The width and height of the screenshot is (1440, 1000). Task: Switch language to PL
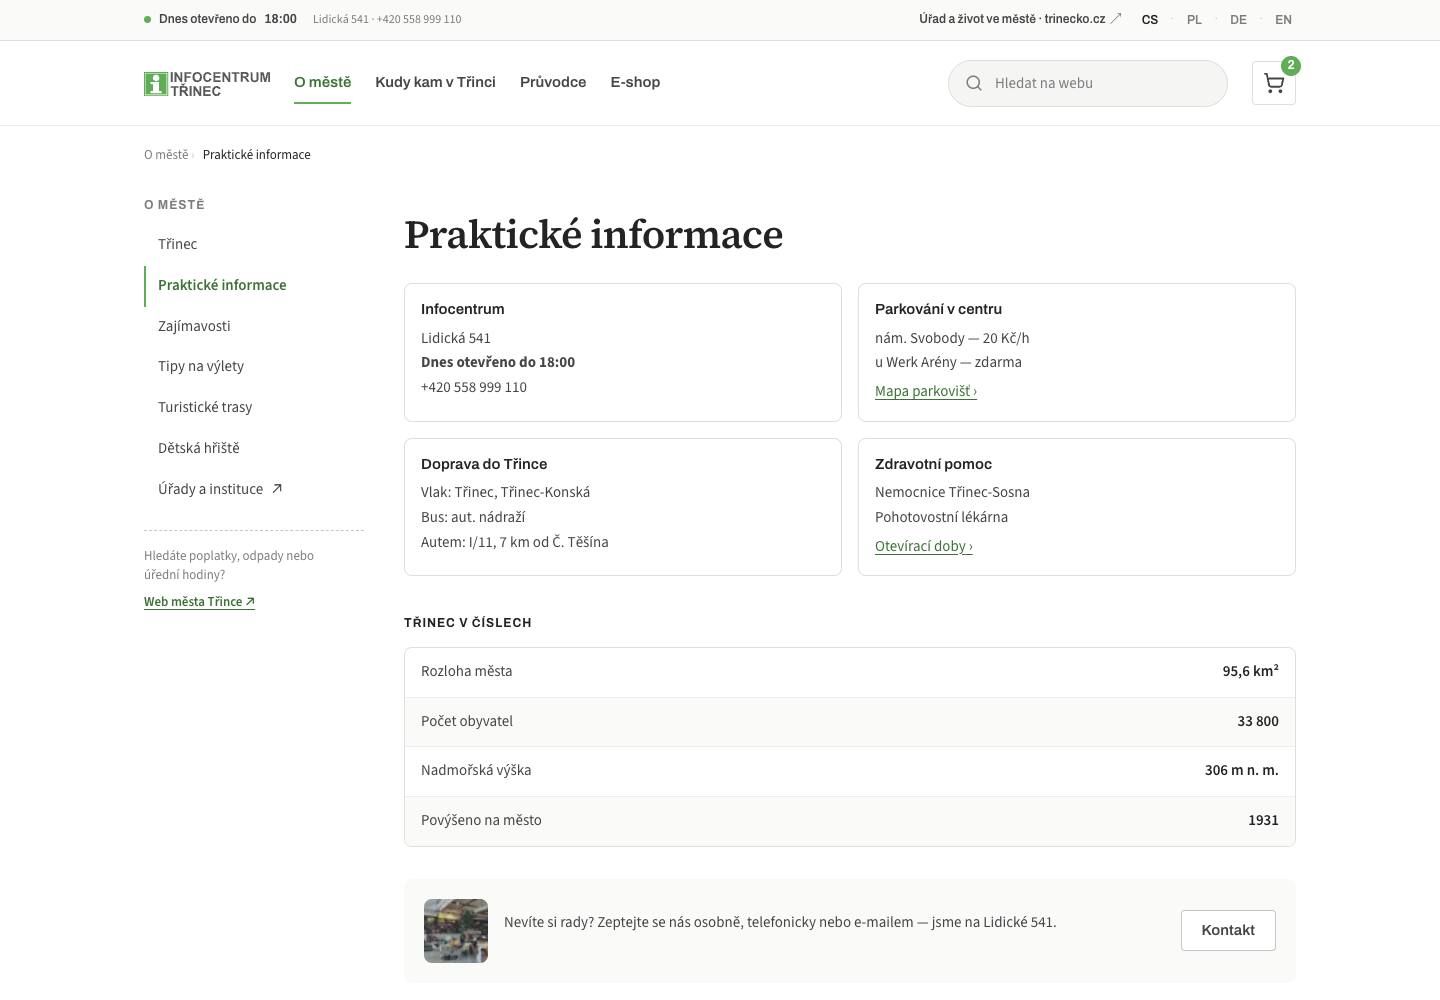tap(1194, 19)
